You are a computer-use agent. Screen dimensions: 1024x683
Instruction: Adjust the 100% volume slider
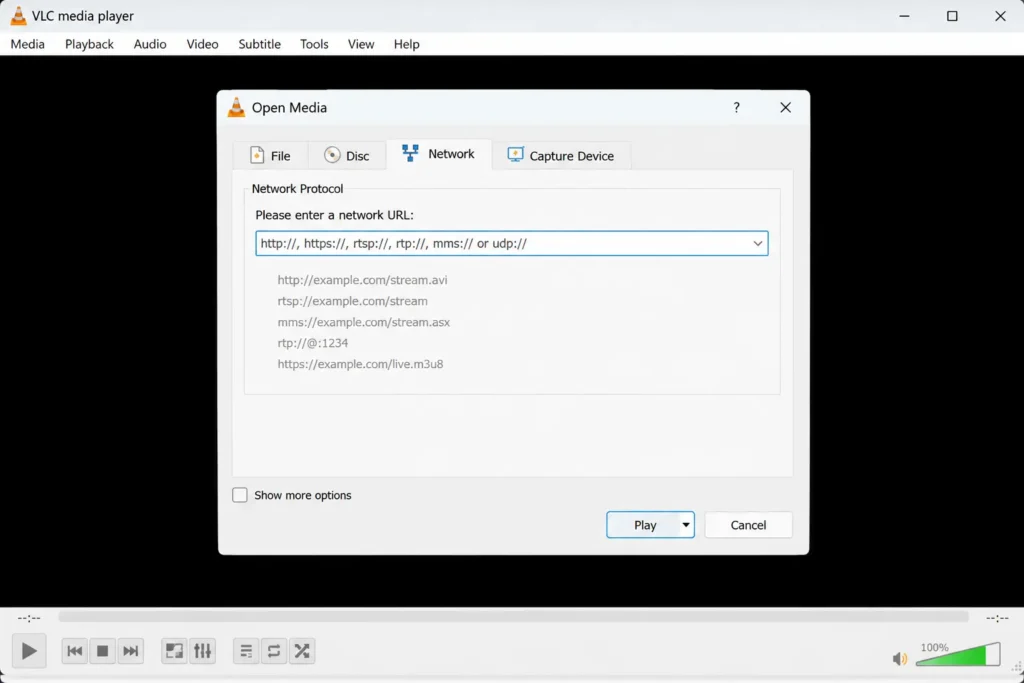pos(957,654)
